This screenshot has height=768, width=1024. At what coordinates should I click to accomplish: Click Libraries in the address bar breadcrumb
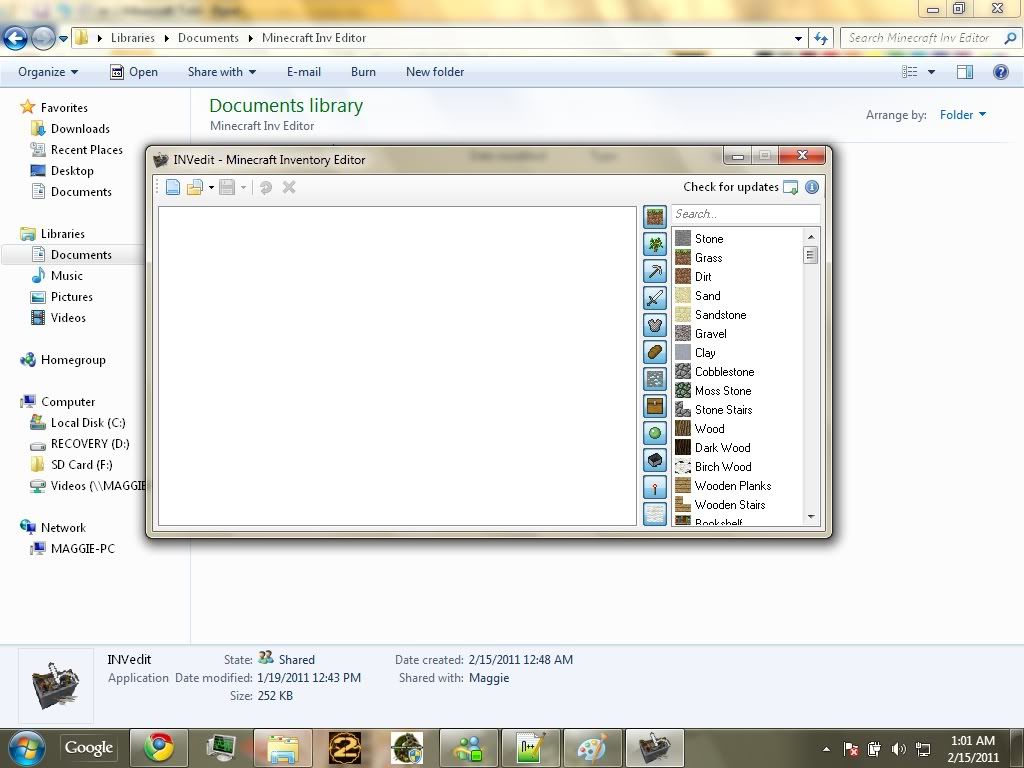coord(133,38)
